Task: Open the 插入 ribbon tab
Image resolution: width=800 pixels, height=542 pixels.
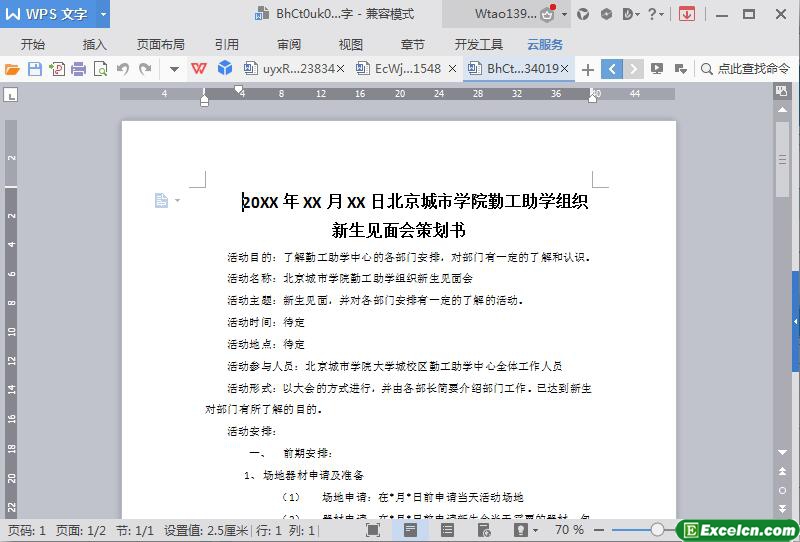Action: pos(94,44)
